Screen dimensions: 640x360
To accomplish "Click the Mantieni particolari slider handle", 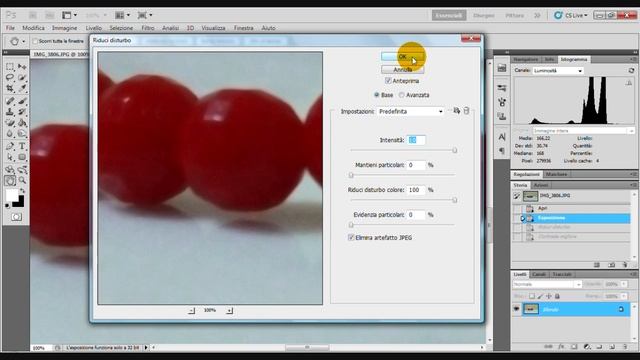I will pos(351,175).
